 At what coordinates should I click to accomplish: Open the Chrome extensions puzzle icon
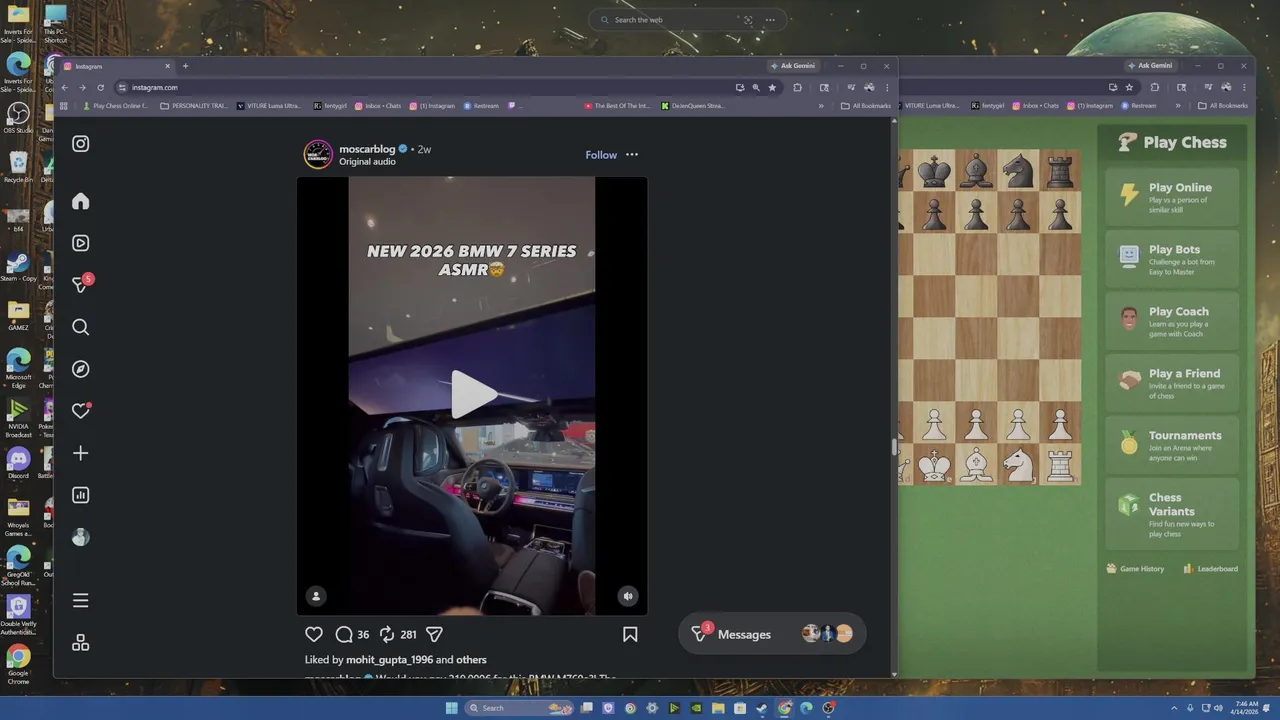(x=797, y=87)
